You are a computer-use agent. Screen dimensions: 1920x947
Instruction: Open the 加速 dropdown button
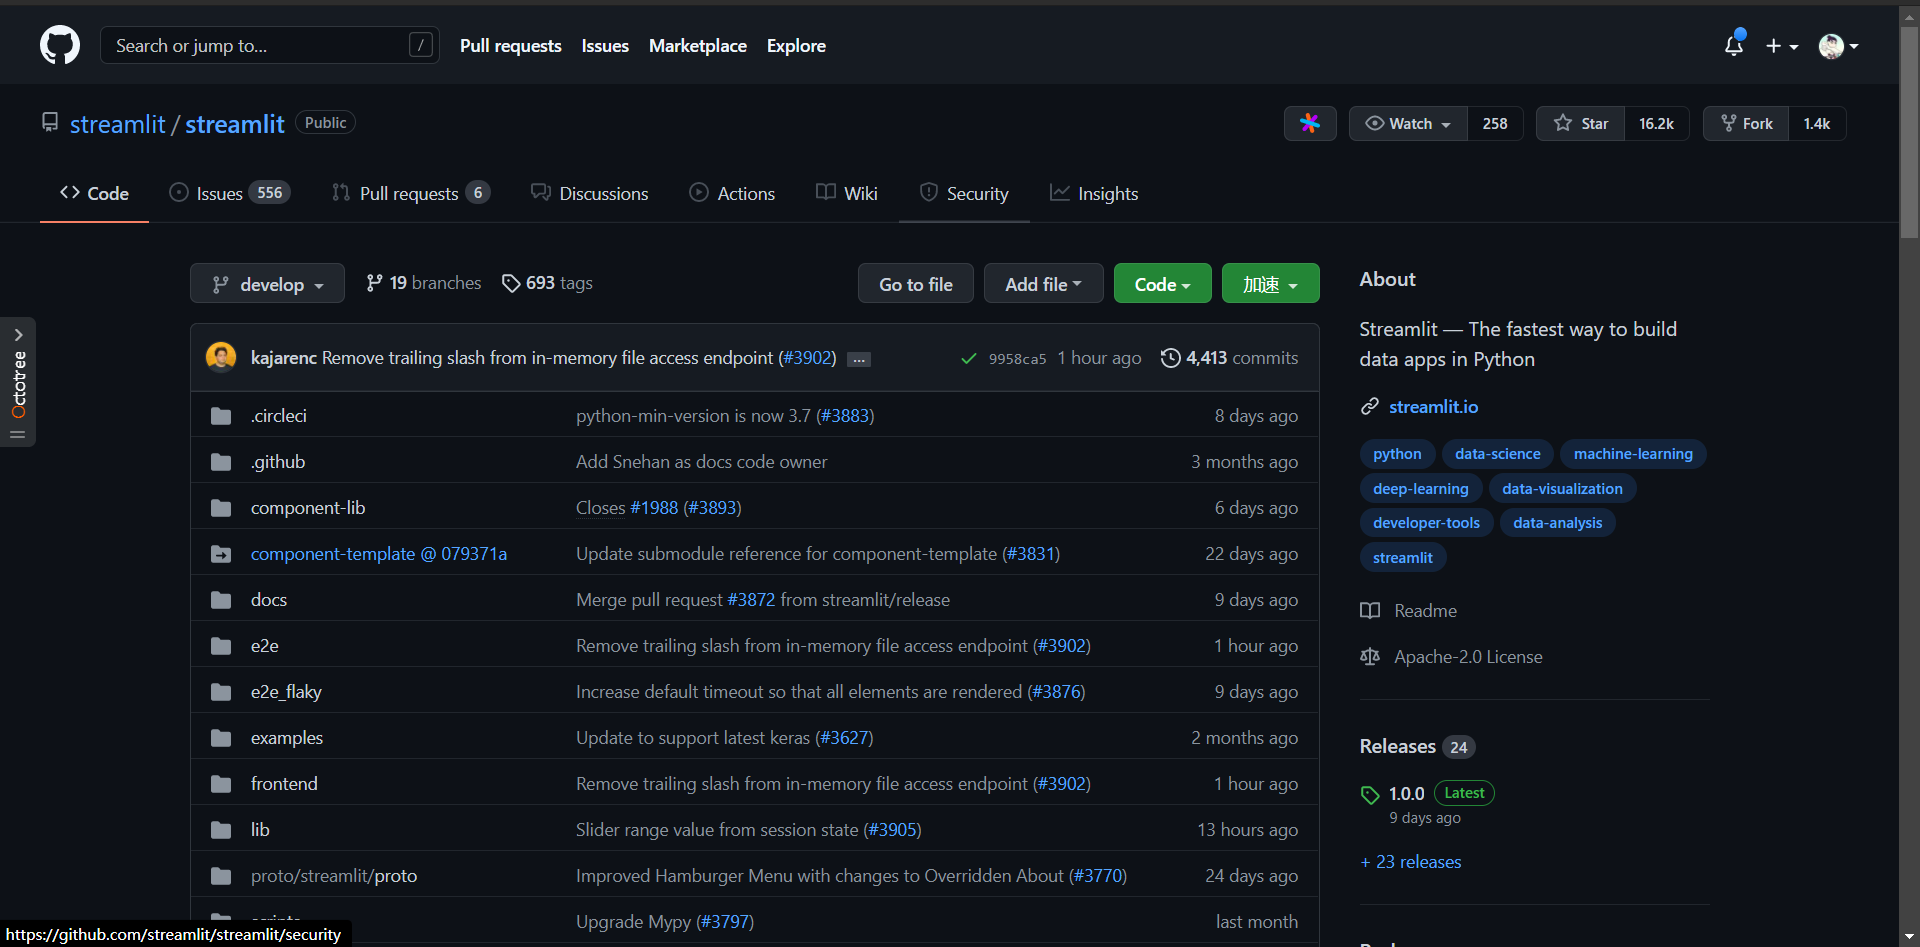pos(1270,284)
